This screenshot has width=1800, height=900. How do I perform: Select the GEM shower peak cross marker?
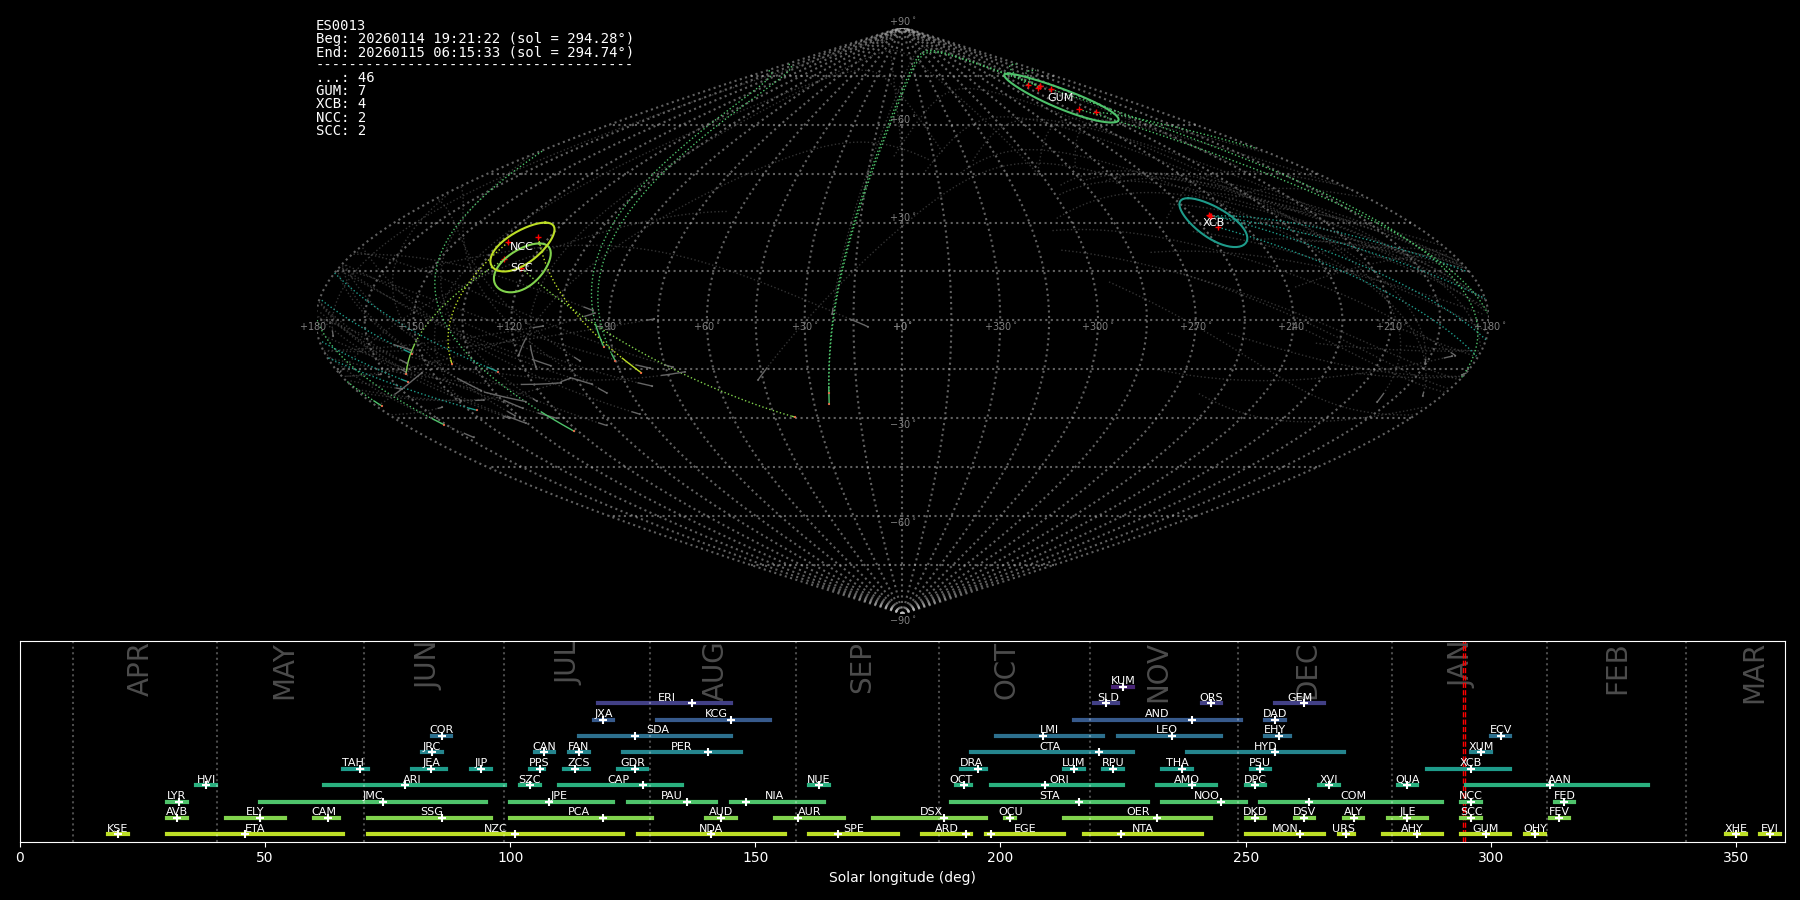coord(1303,703)
